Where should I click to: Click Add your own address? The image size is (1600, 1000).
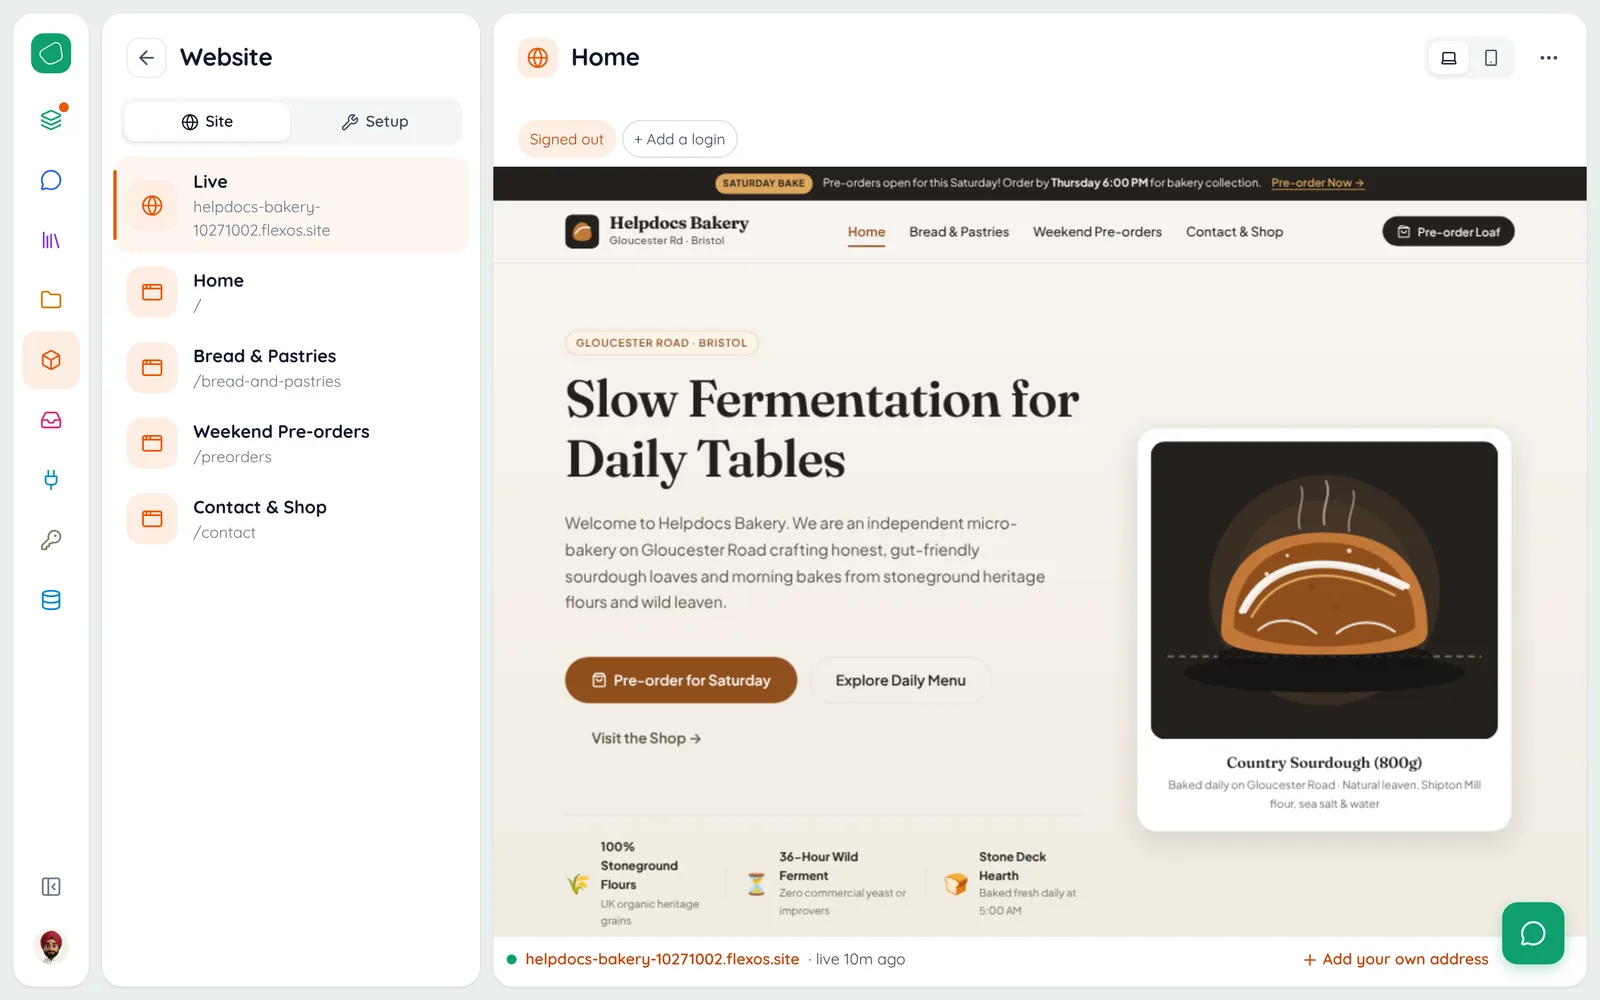1396,959
